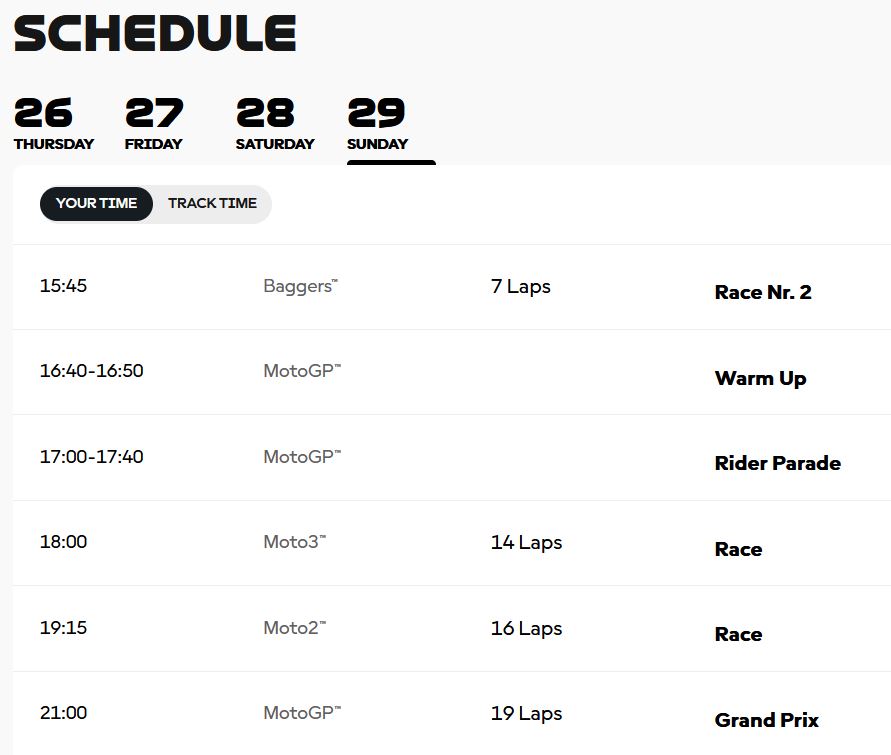The image size is (891, 755).
Task: Click the 16:40-16:50 time slot
Action: pyautogui.click(x=91, y=371)
